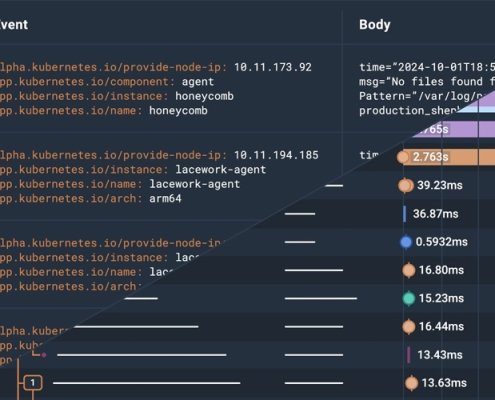Click the body line starting time="2024-10-01T18
The width and height of the screenshot is (495, 400).
[427, 67]
